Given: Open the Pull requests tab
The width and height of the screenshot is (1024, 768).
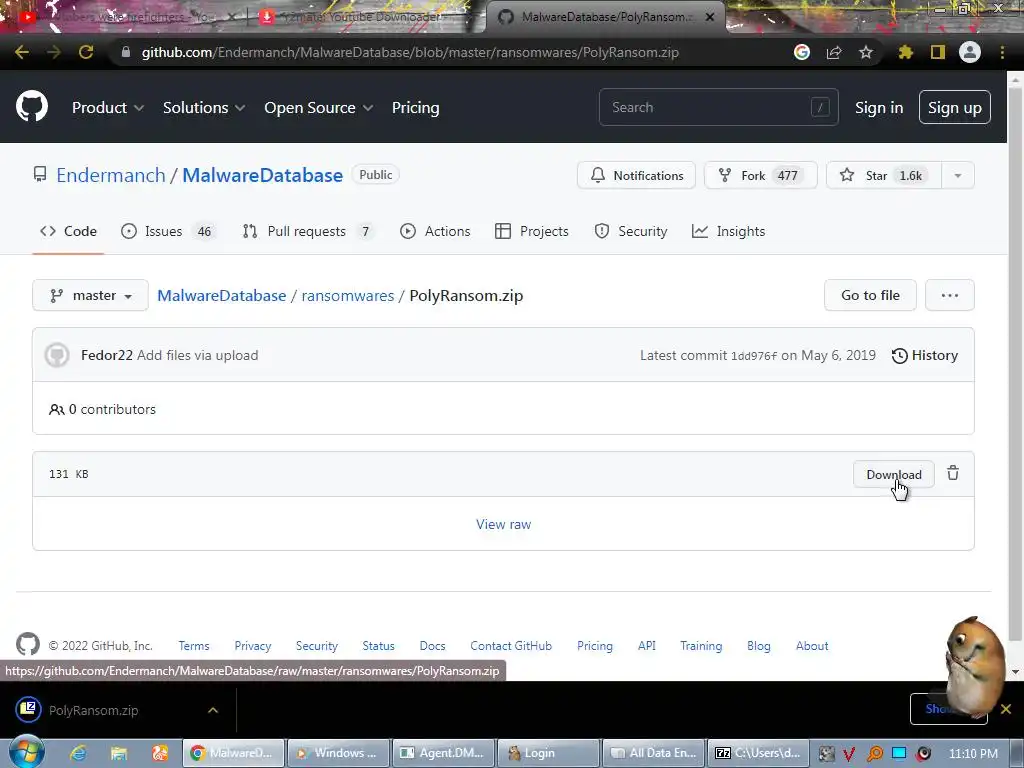Looking at the screenshot, I should coord(308,231).
